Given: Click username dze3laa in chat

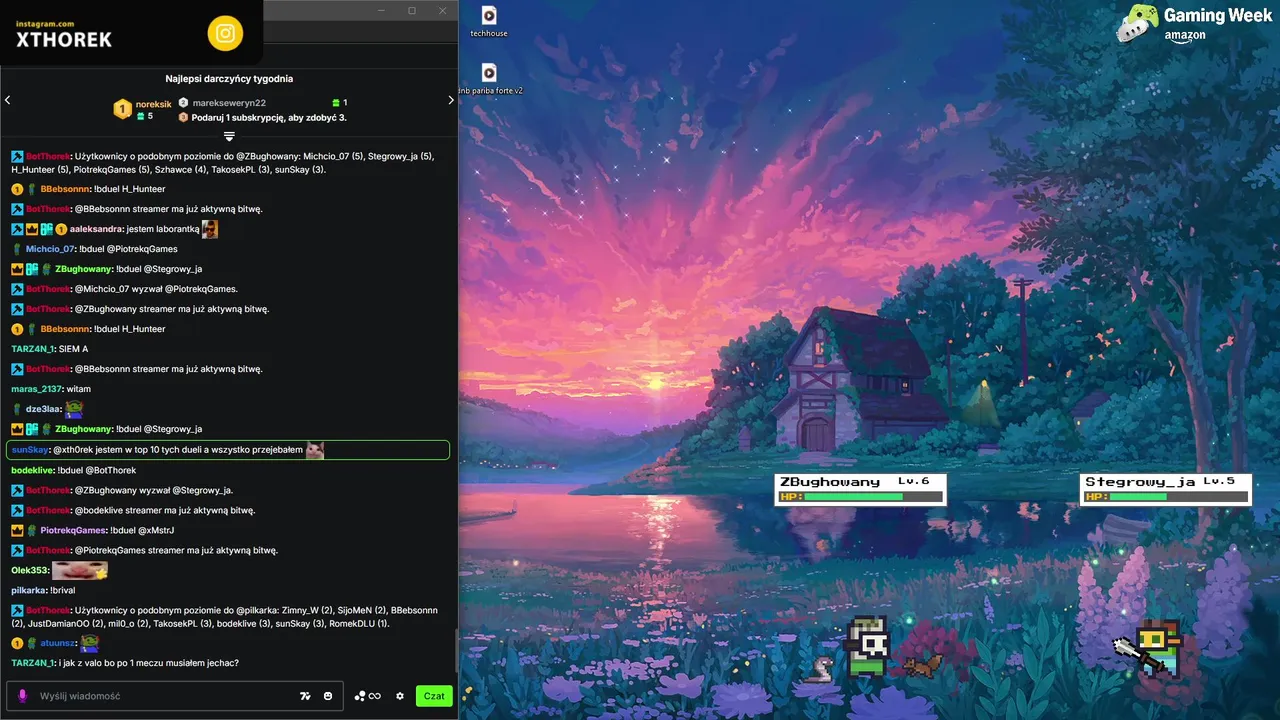Looking at the screenshot, I should [44, 409].
